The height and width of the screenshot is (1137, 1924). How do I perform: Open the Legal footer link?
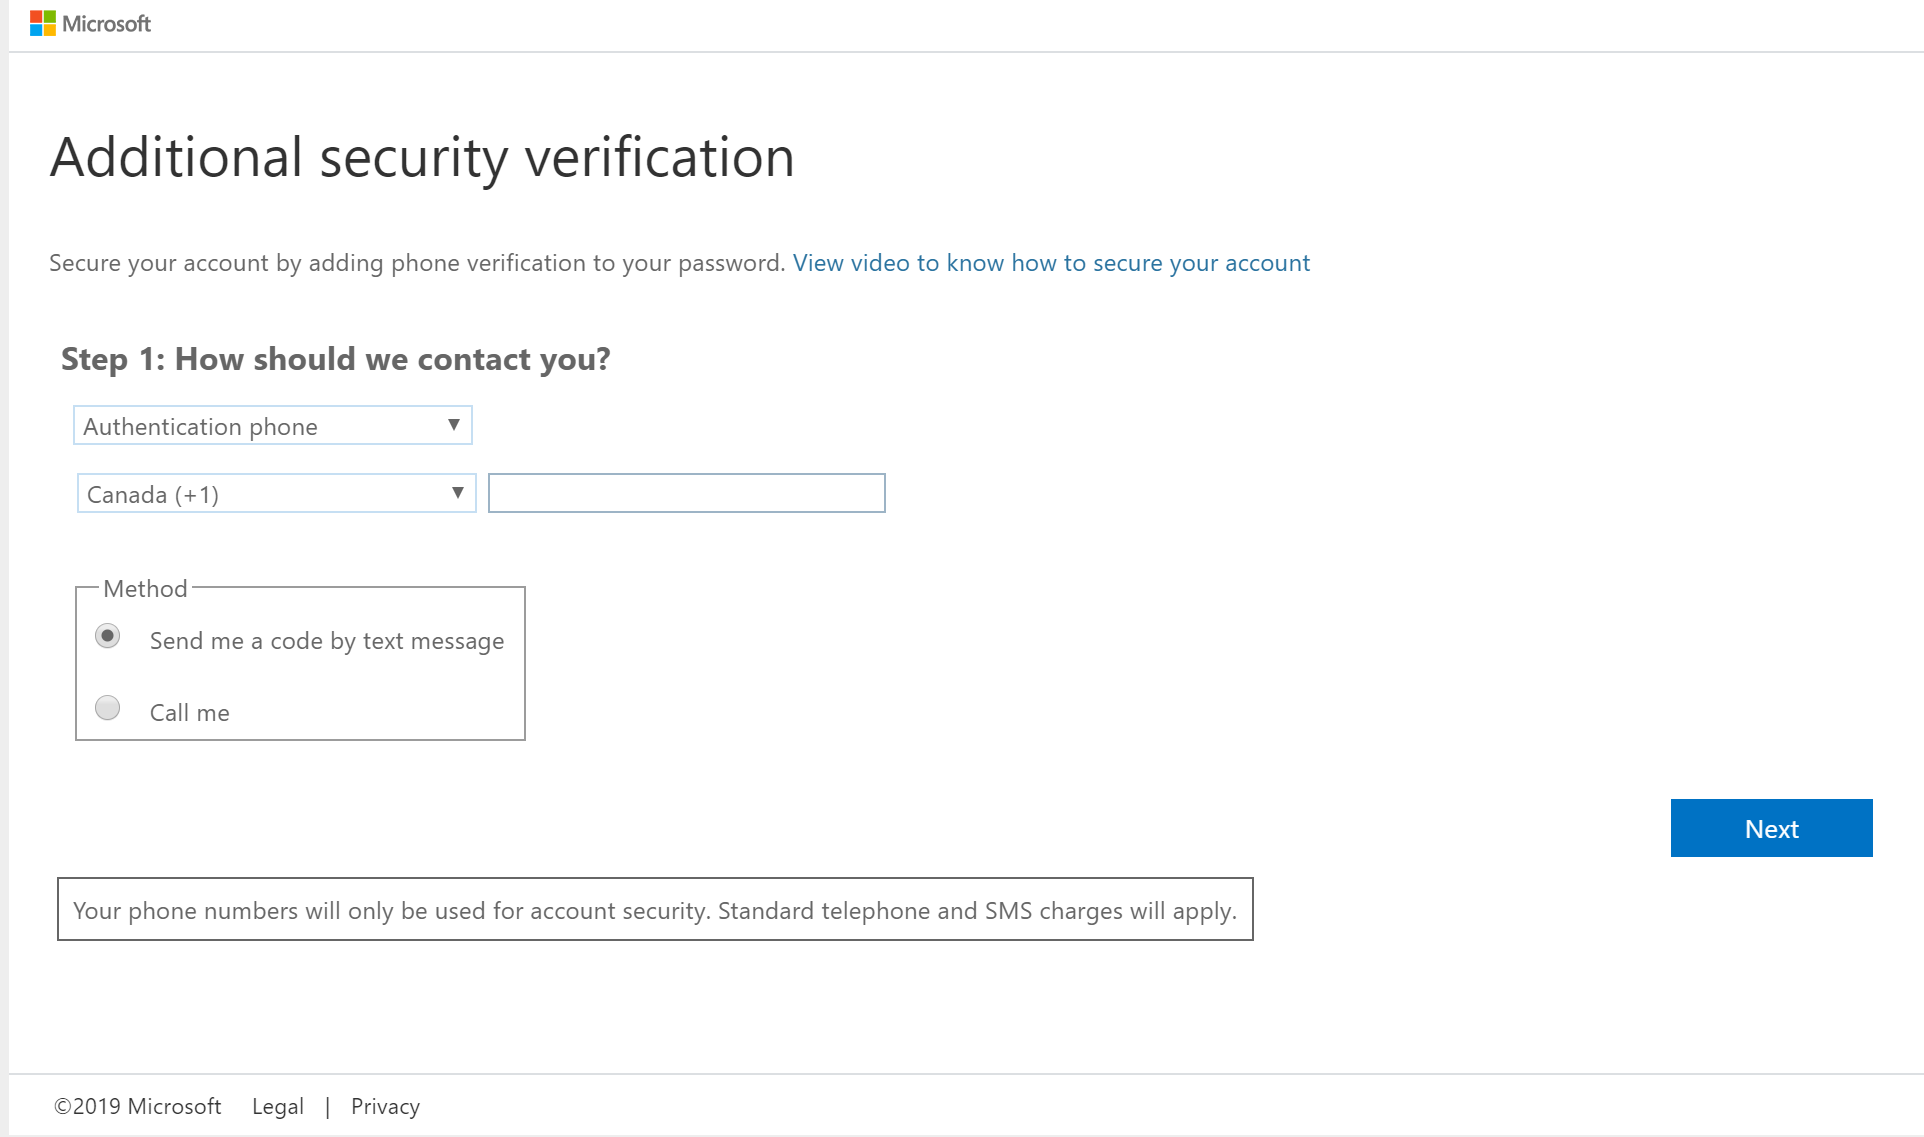277,1107
